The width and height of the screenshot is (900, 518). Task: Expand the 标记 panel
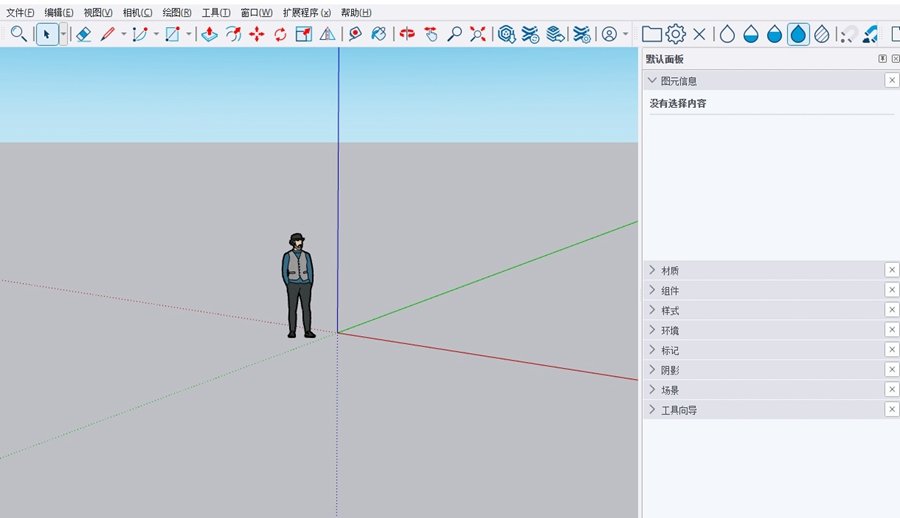click(x=652, y=350)
